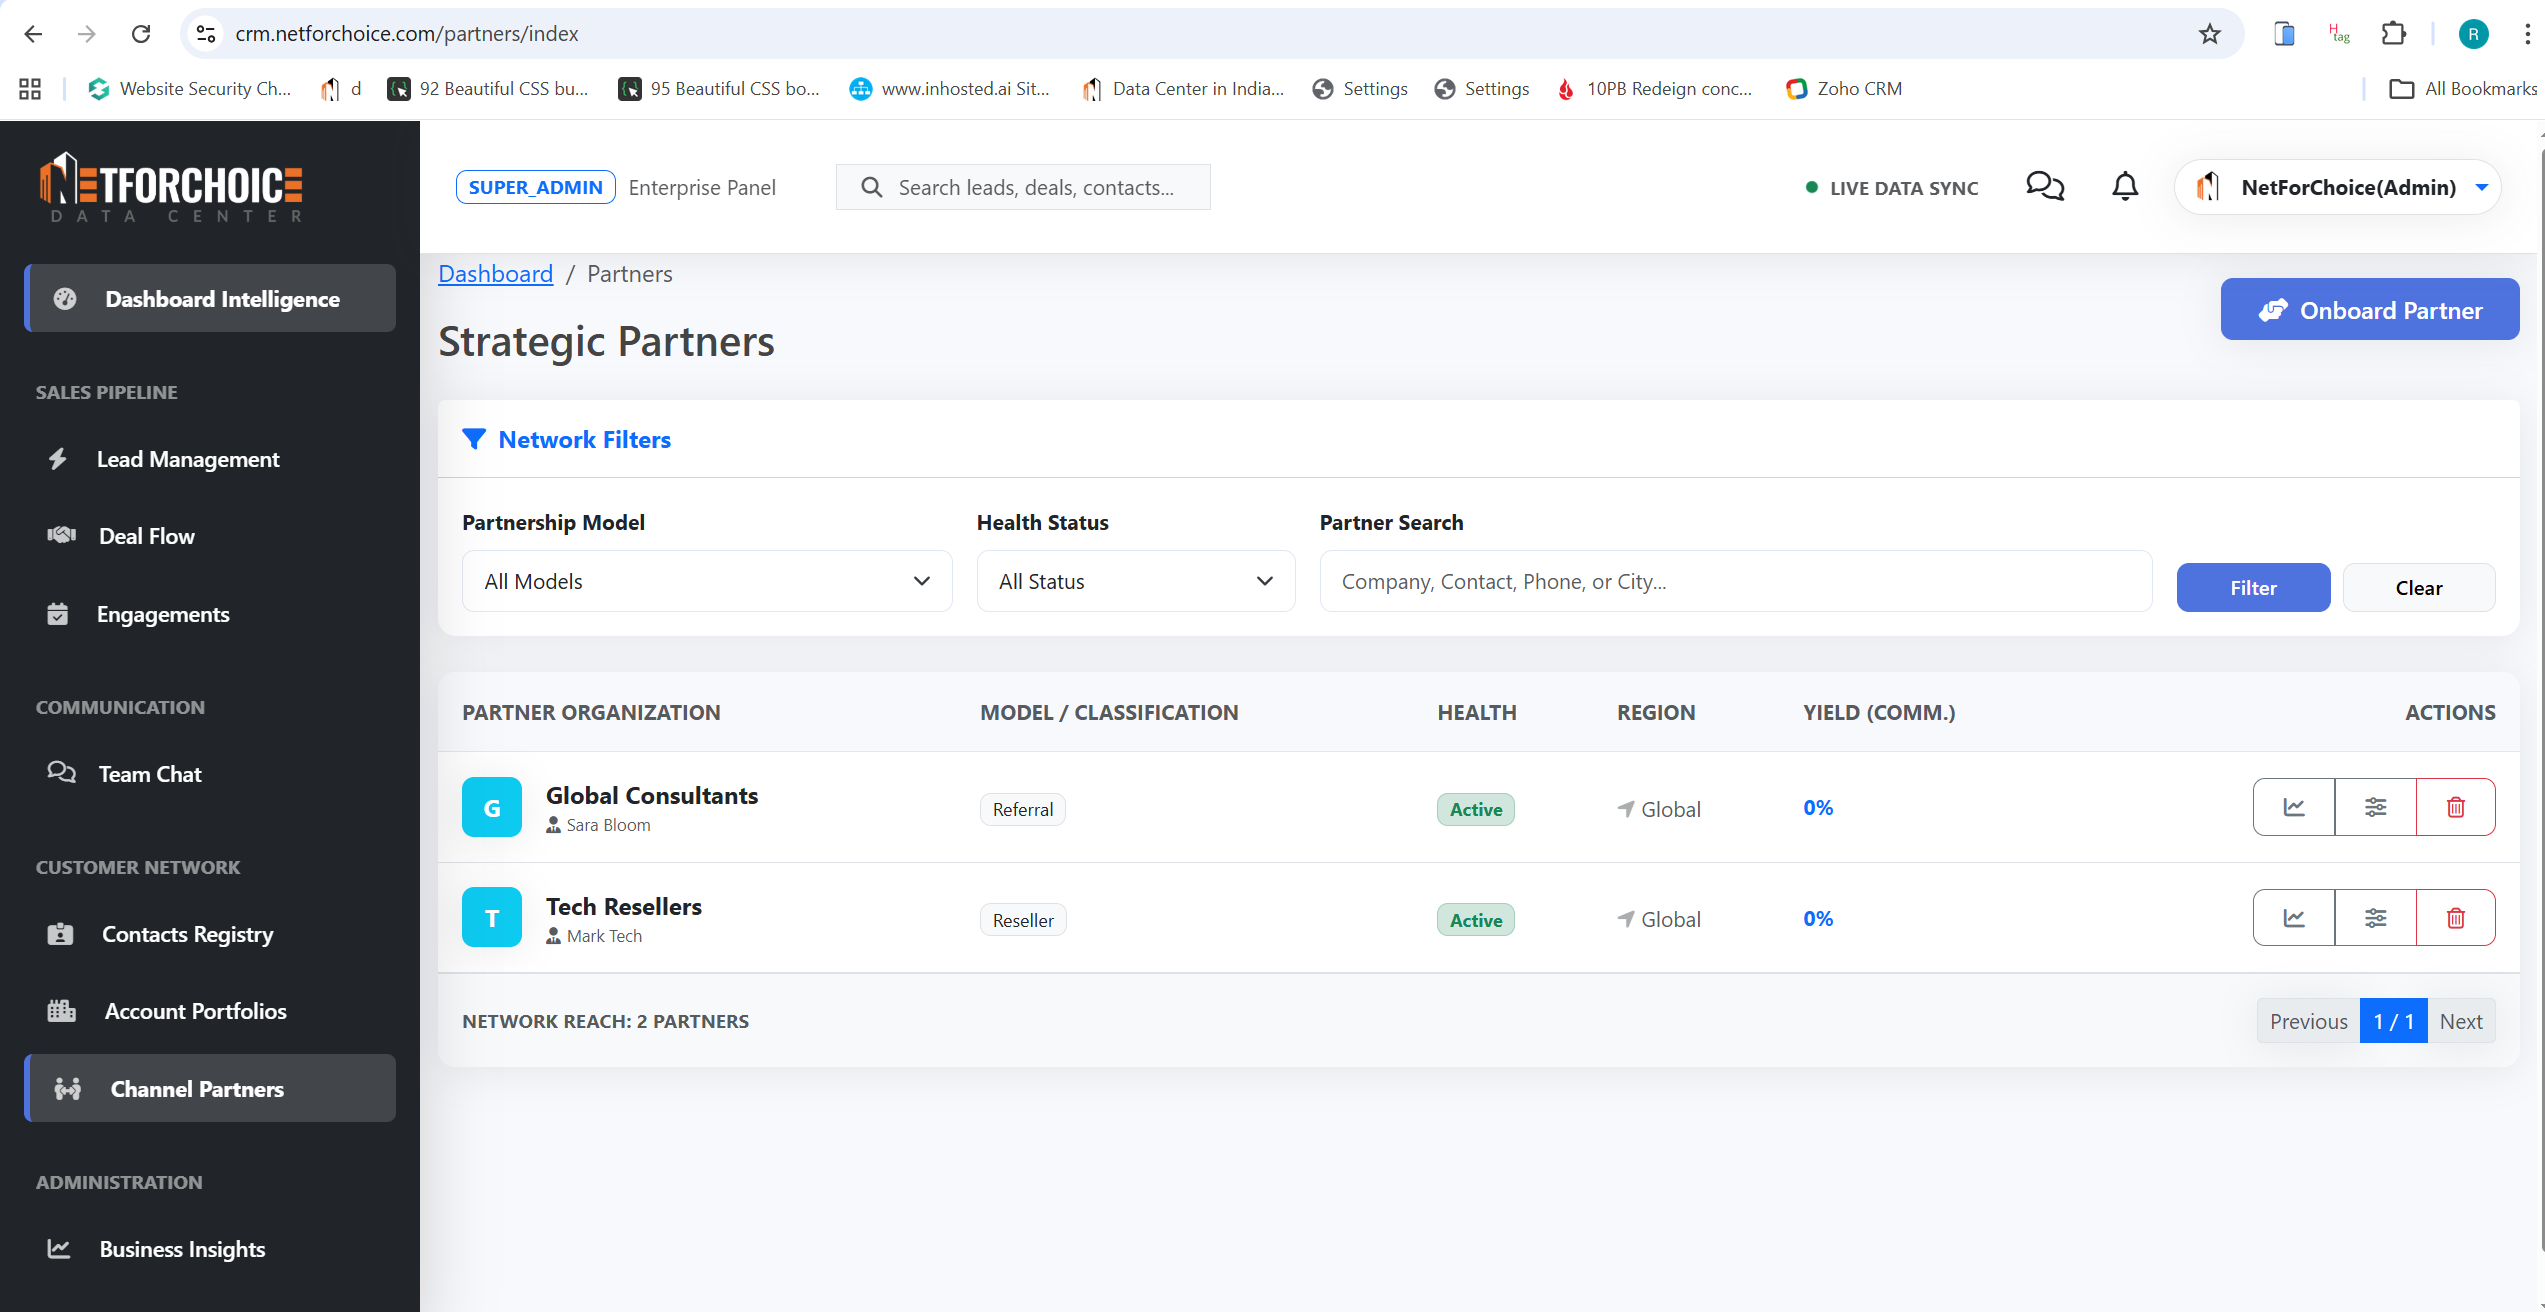Open Deal Flow sidebar item
This screenshot has width=2545, height=1312.
click(x=147, y=536)
